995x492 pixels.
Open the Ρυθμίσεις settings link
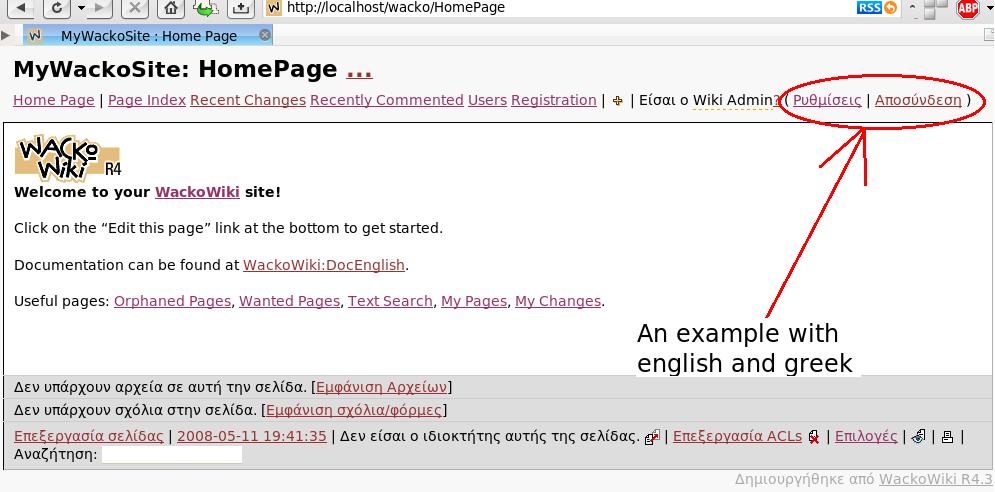[x=826, y=100]
